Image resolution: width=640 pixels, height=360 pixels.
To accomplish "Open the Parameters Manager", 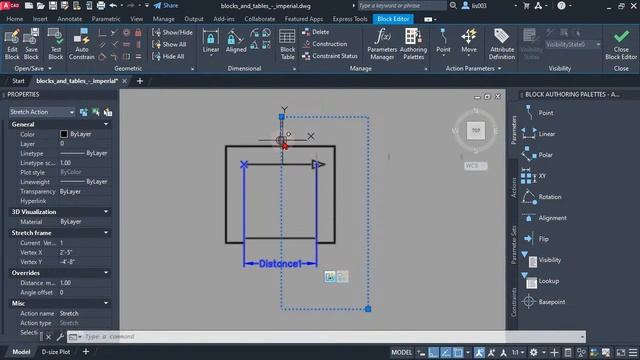I will click(x=382, y=44).
